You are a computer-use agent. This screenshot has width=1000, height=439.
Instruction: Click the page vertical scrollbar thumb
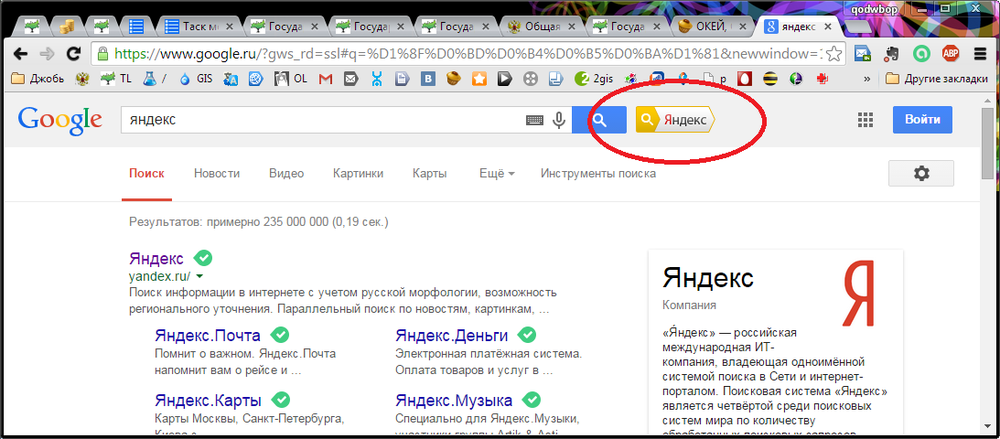pos(987,144)
